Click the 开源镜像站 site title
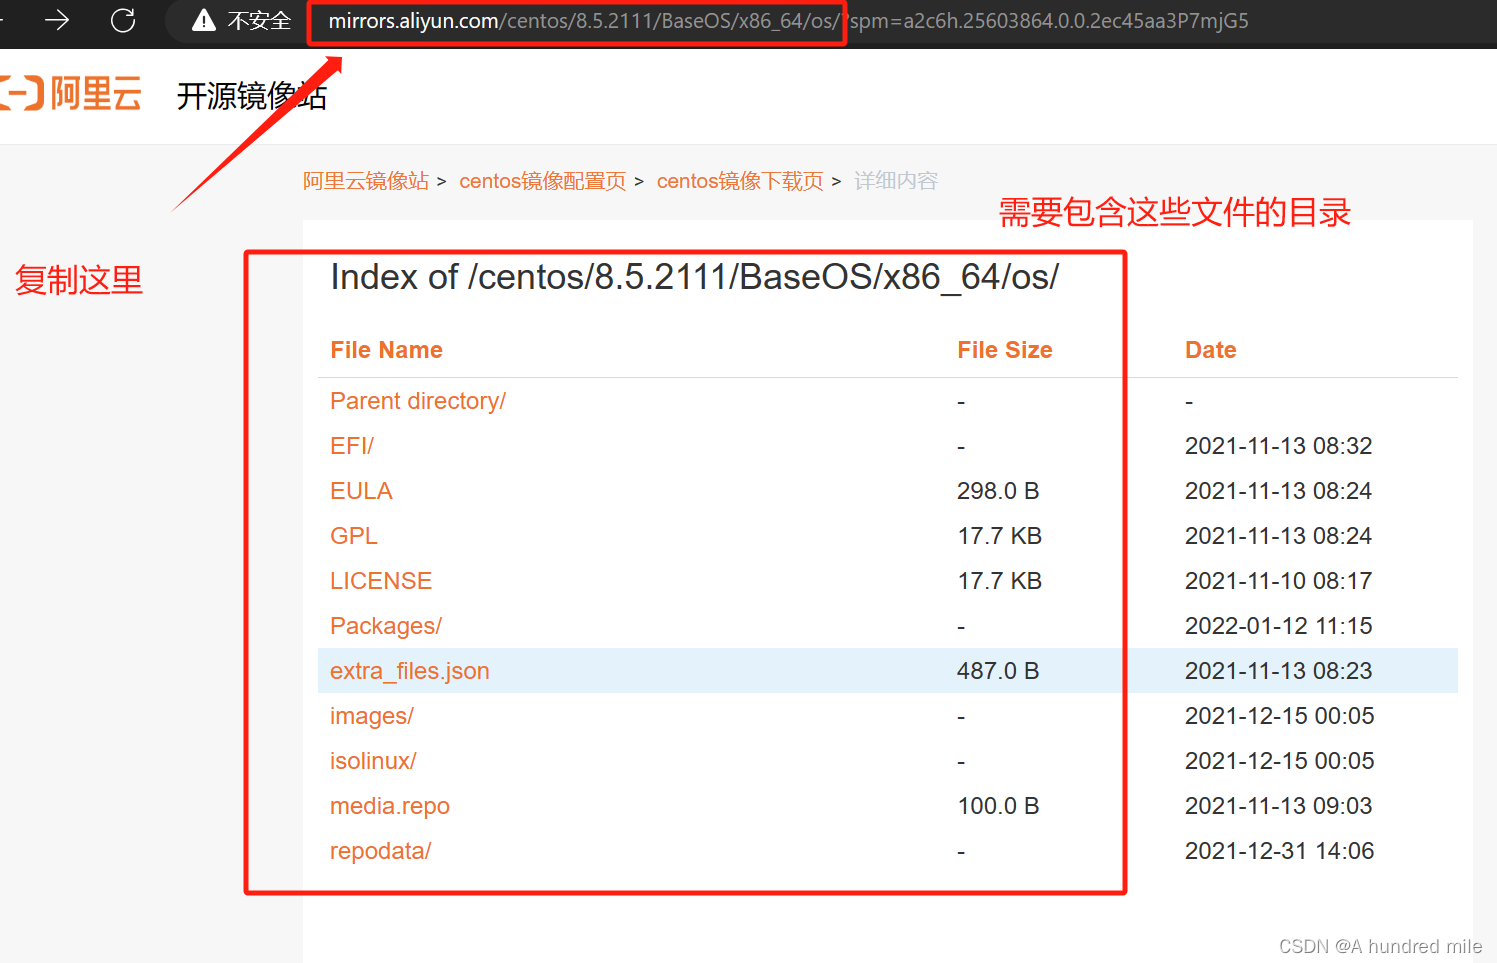 pyautogui.click(x=252, y=96)
